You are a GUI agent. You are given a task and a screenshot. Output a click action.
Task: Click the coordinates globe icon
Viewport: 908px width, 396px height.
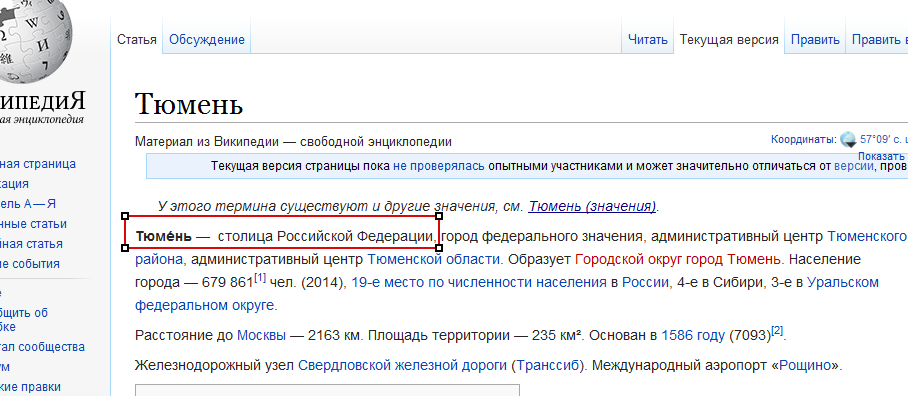(848, 140)
